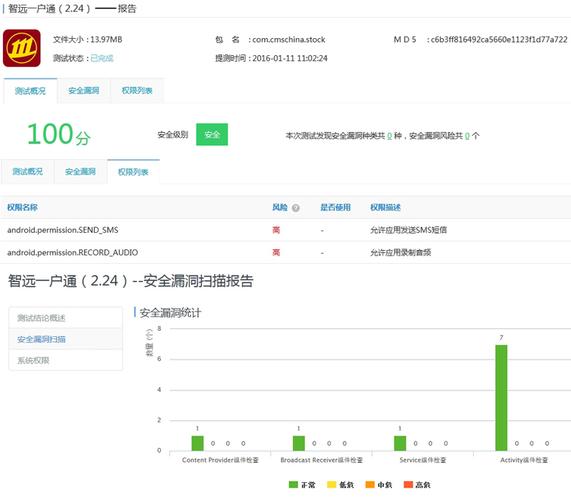Open the upper 权限列表 tab
Image resolution: width=571 pixels, height=500 pixels.
tap(137, 91)
